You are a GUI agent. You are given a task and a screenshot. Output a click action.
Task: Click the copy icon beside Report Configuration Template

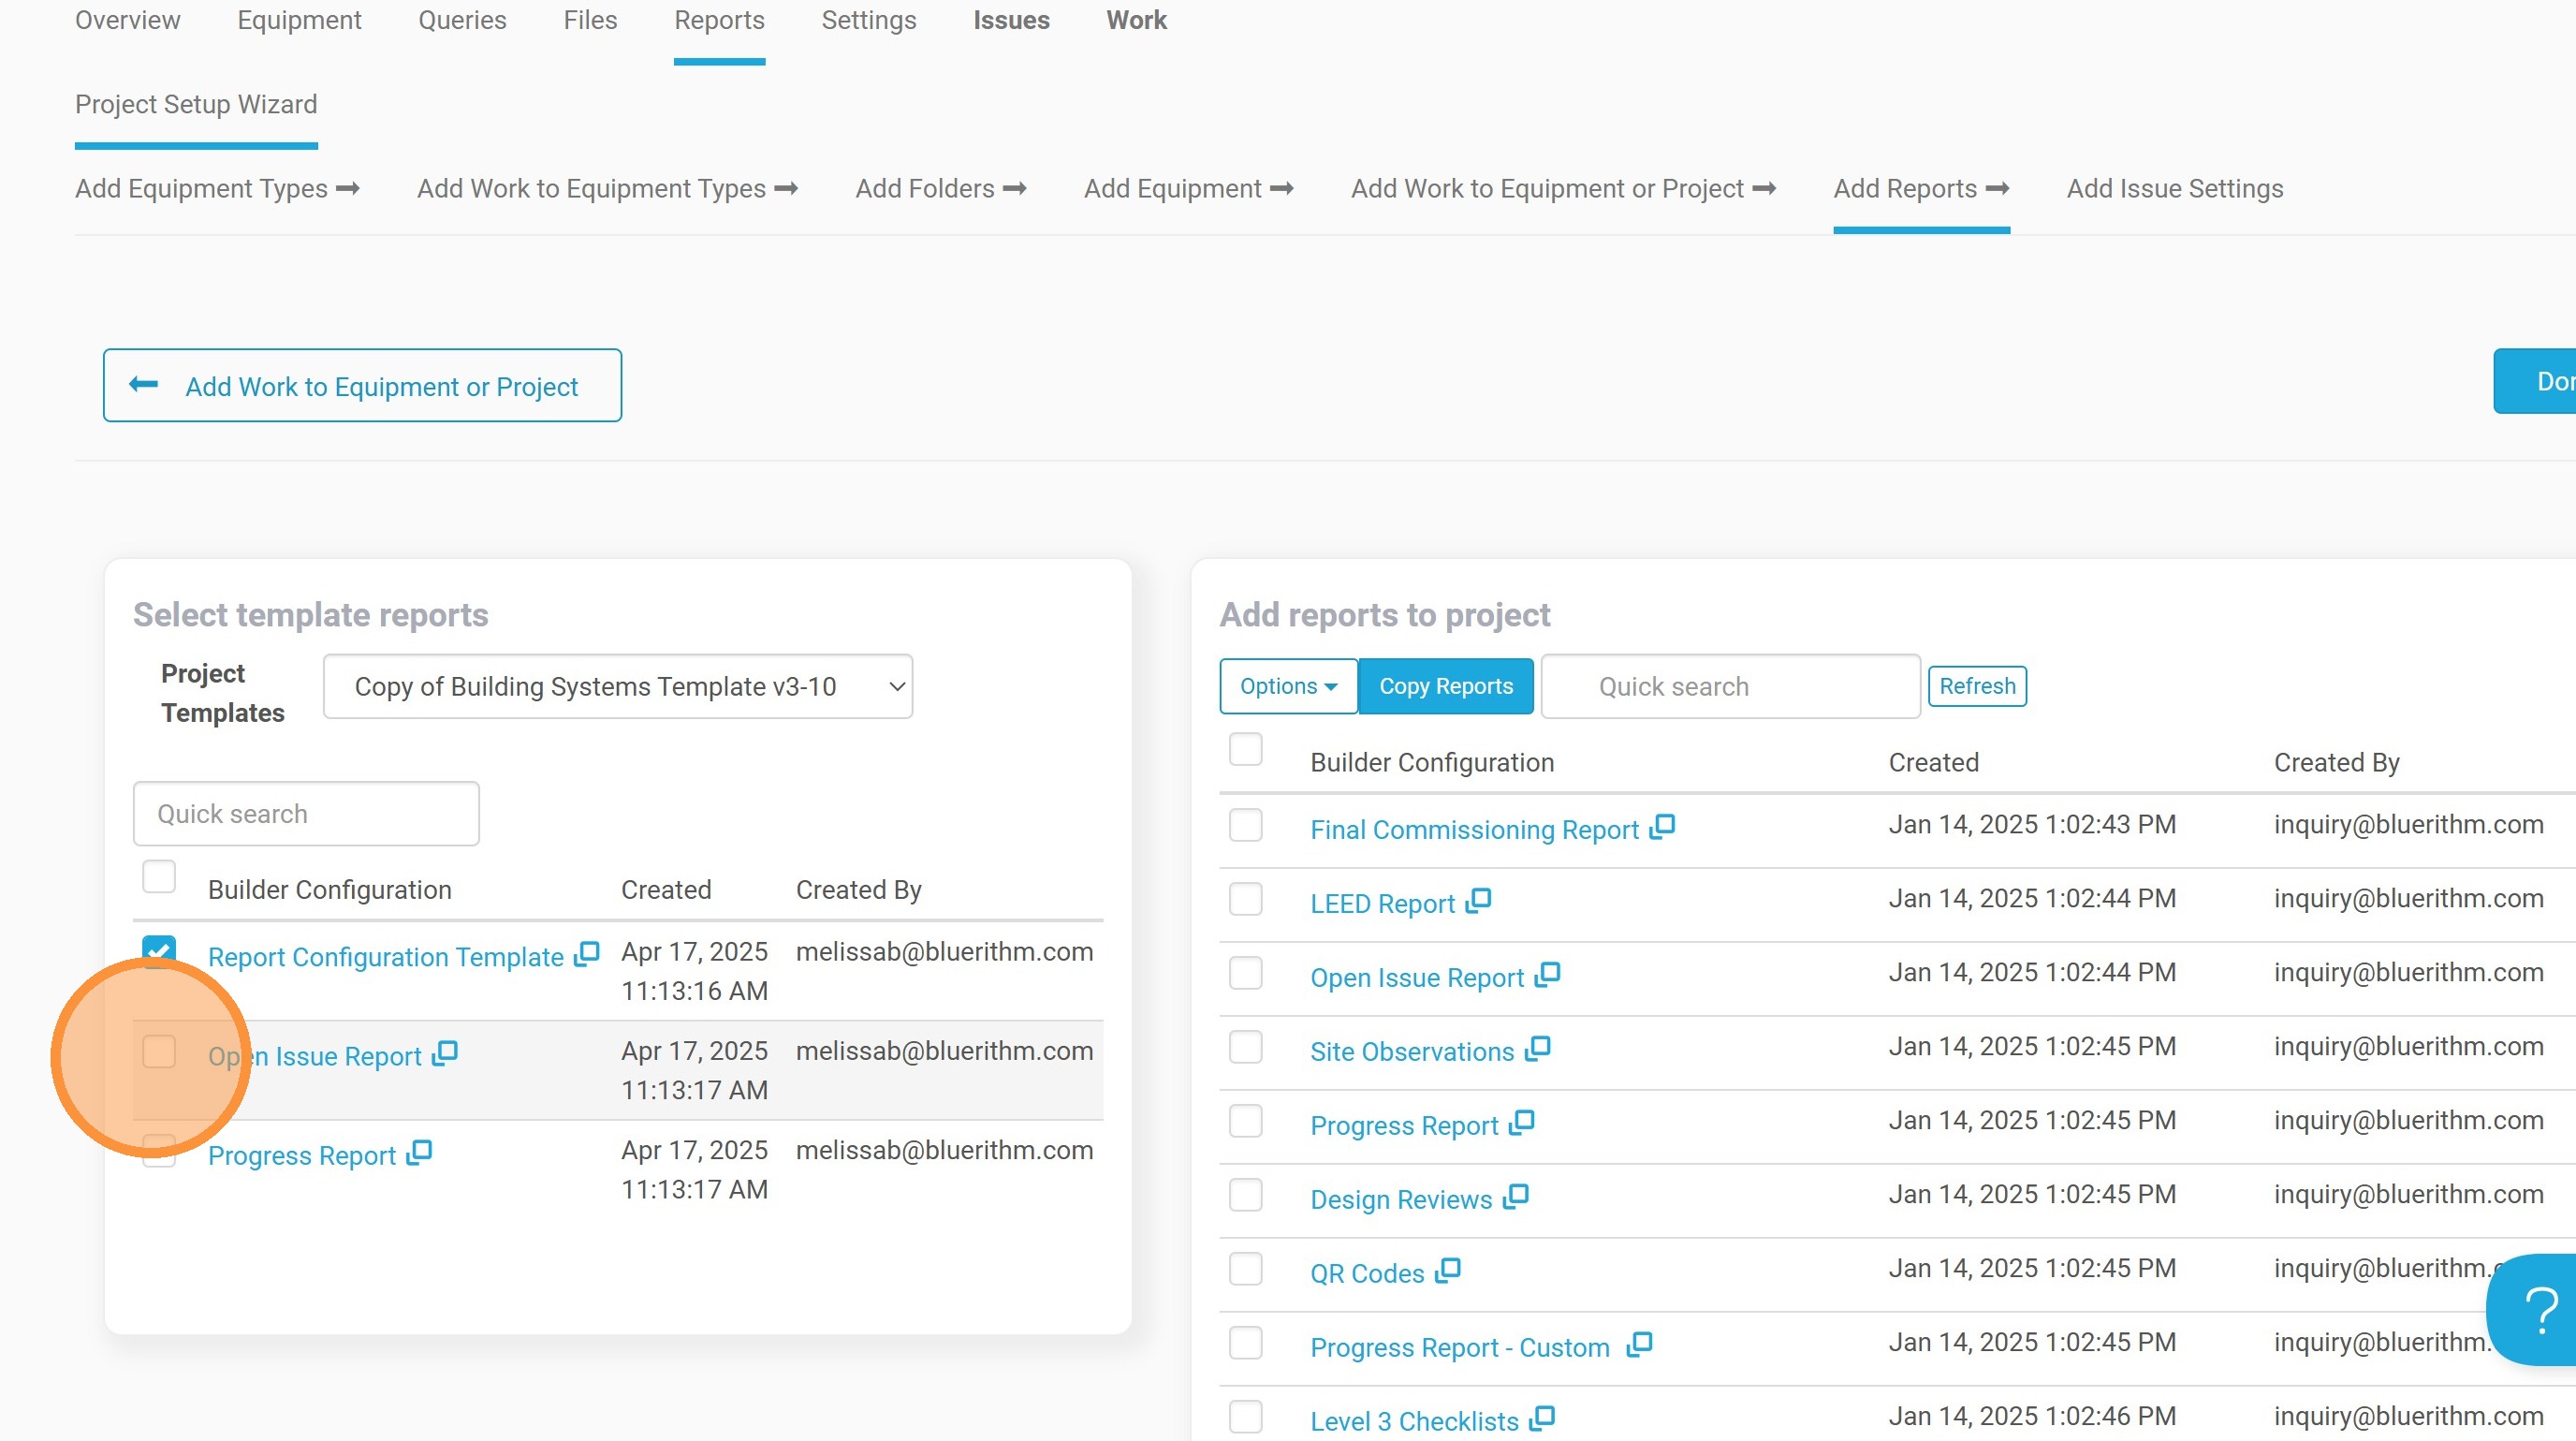(x=585, y=953)
